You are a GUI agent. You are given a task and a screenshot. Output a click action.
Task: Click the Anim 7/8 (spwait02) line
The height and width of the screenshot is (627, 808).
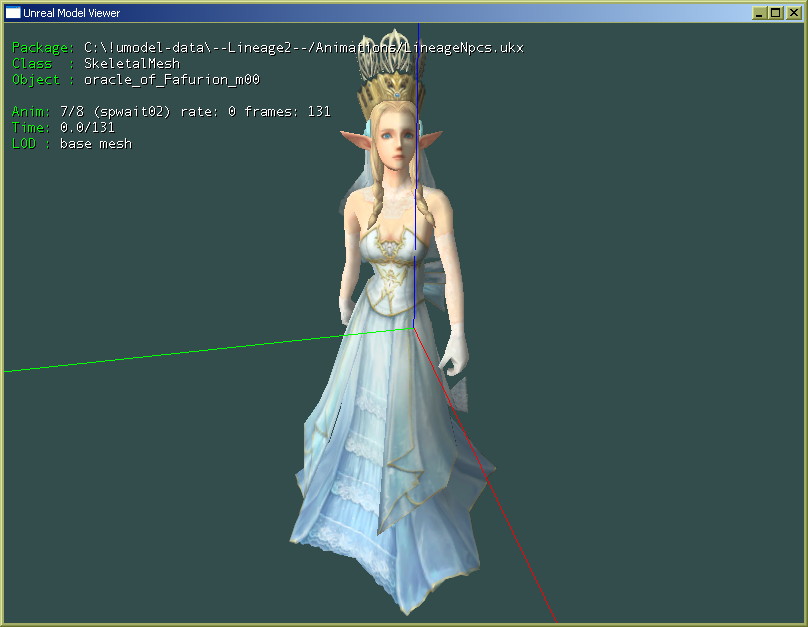171,112
